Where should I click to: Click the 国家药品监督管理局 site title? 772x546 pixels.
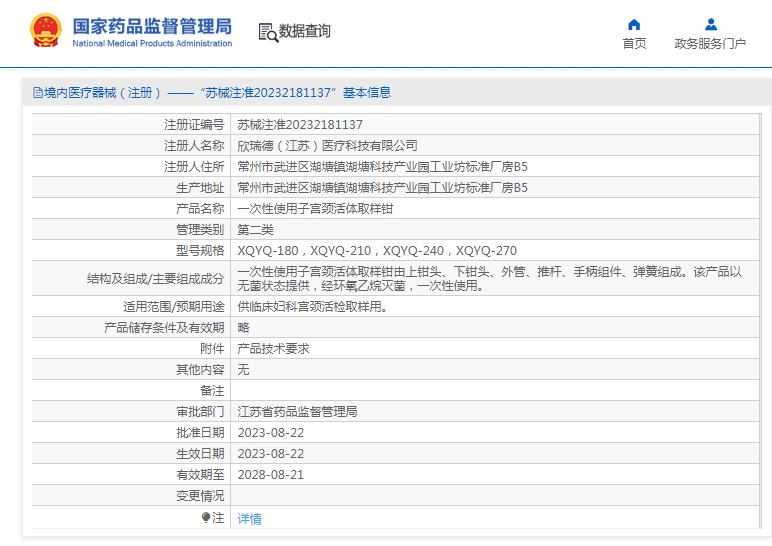[152, 25]
